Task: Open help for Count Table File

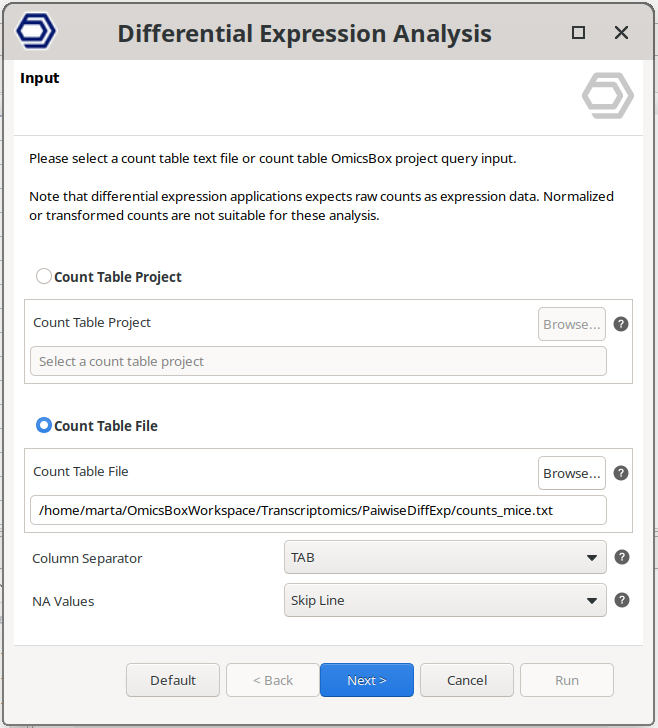Action: pyautogui.click(x=621, y=473)
